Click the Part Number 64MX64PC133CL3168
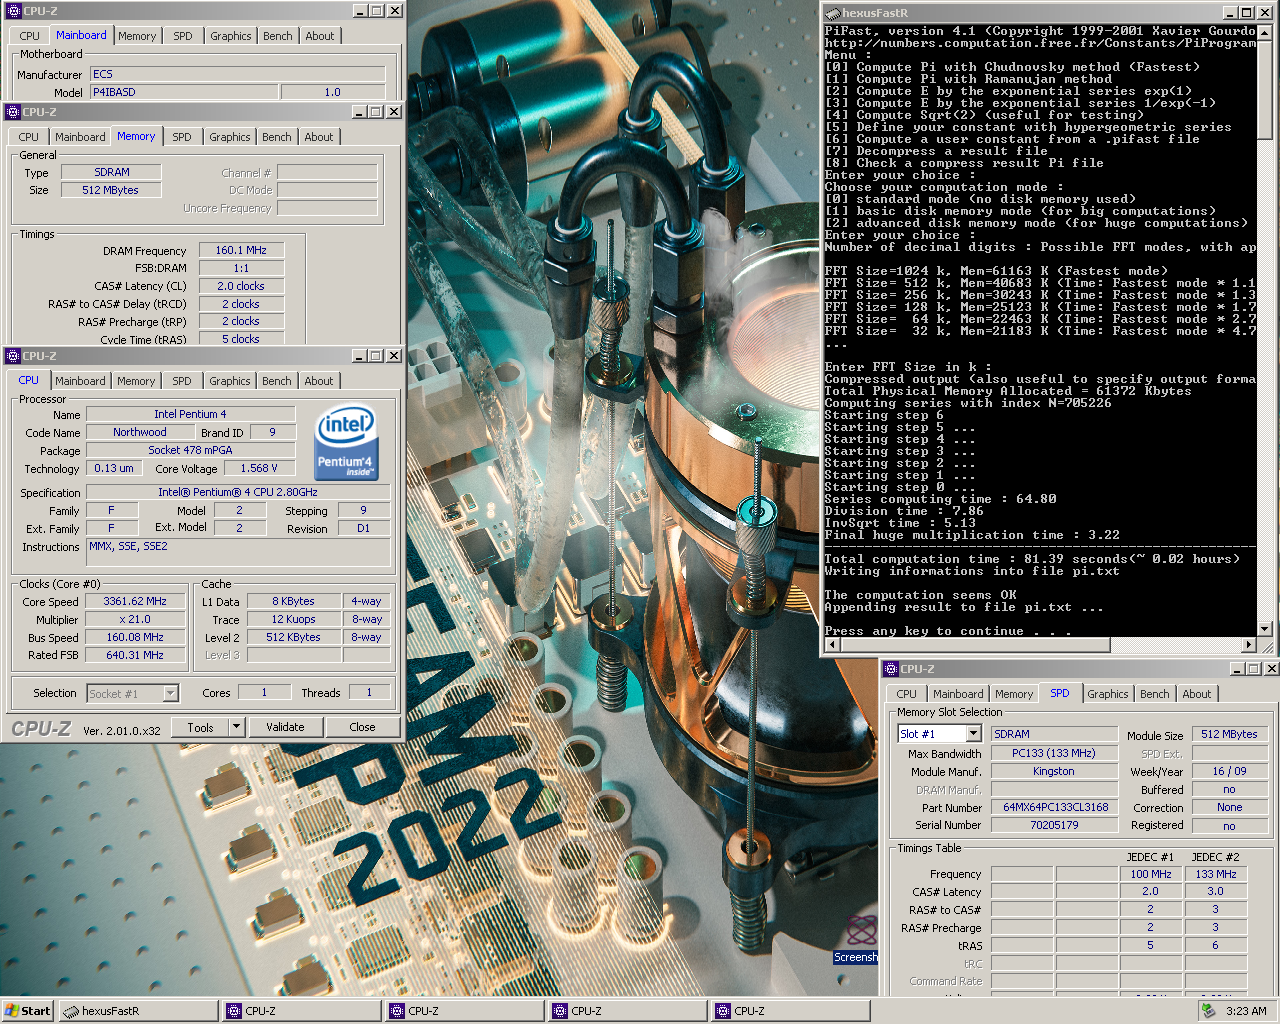1280x1024 pixels. click(x=1054, y=808)
